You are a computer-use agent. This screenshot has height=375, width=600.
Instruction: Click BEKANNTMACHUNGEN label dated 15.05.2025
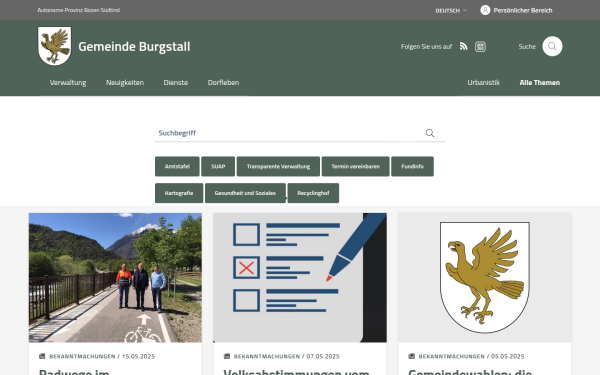[82, 356]
